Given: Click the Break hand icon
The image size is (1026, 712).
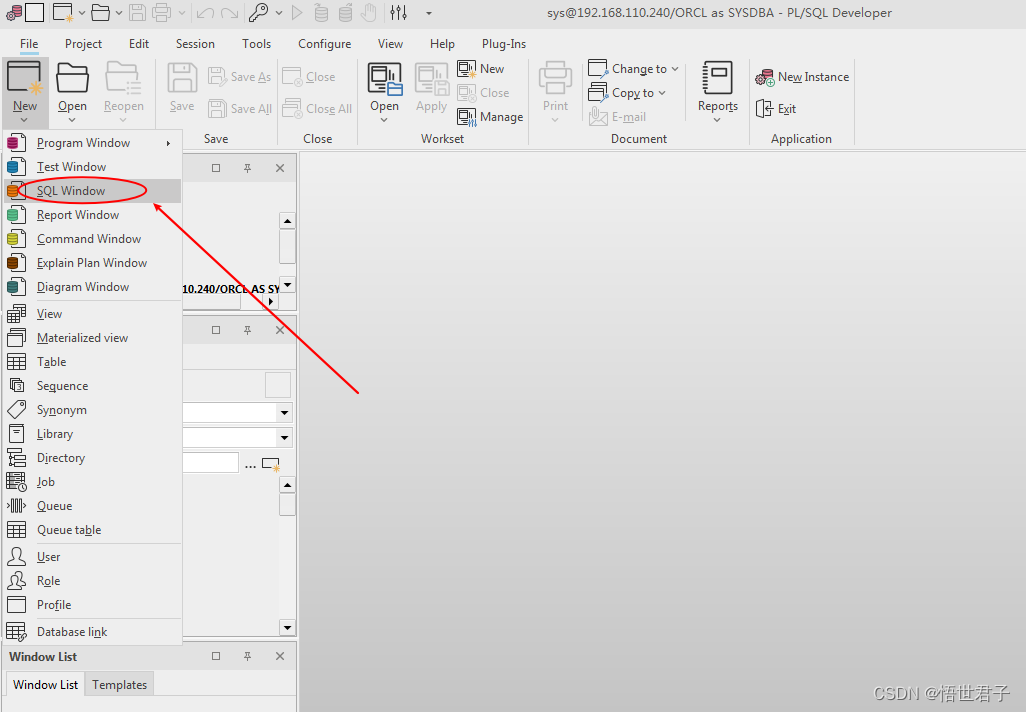Looking at the screenshot, I should click(370, 12).
